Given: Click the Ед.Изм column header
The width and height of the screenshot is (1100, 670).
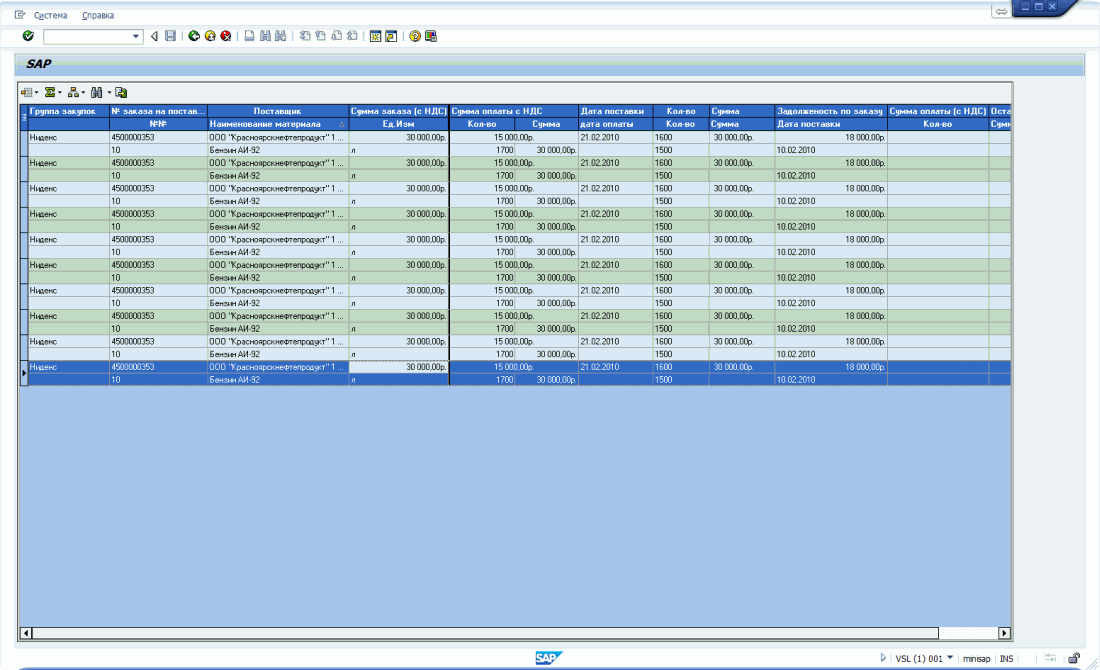Looking at the screenshot, I should (x=398, y=124).
